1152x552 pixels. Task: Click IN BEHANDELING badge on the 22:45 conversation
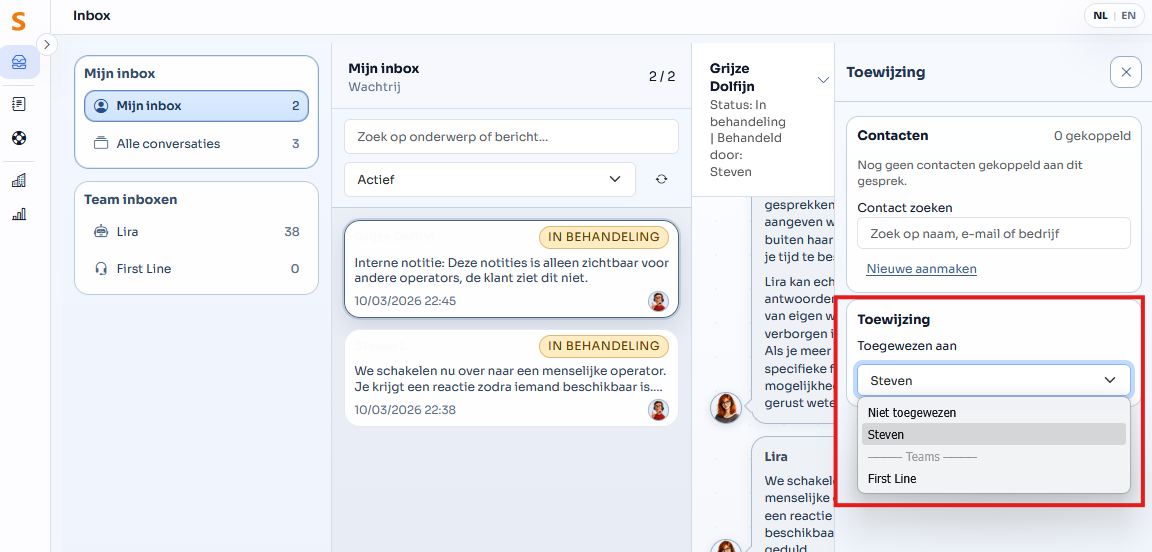click(x=604, y=237)
